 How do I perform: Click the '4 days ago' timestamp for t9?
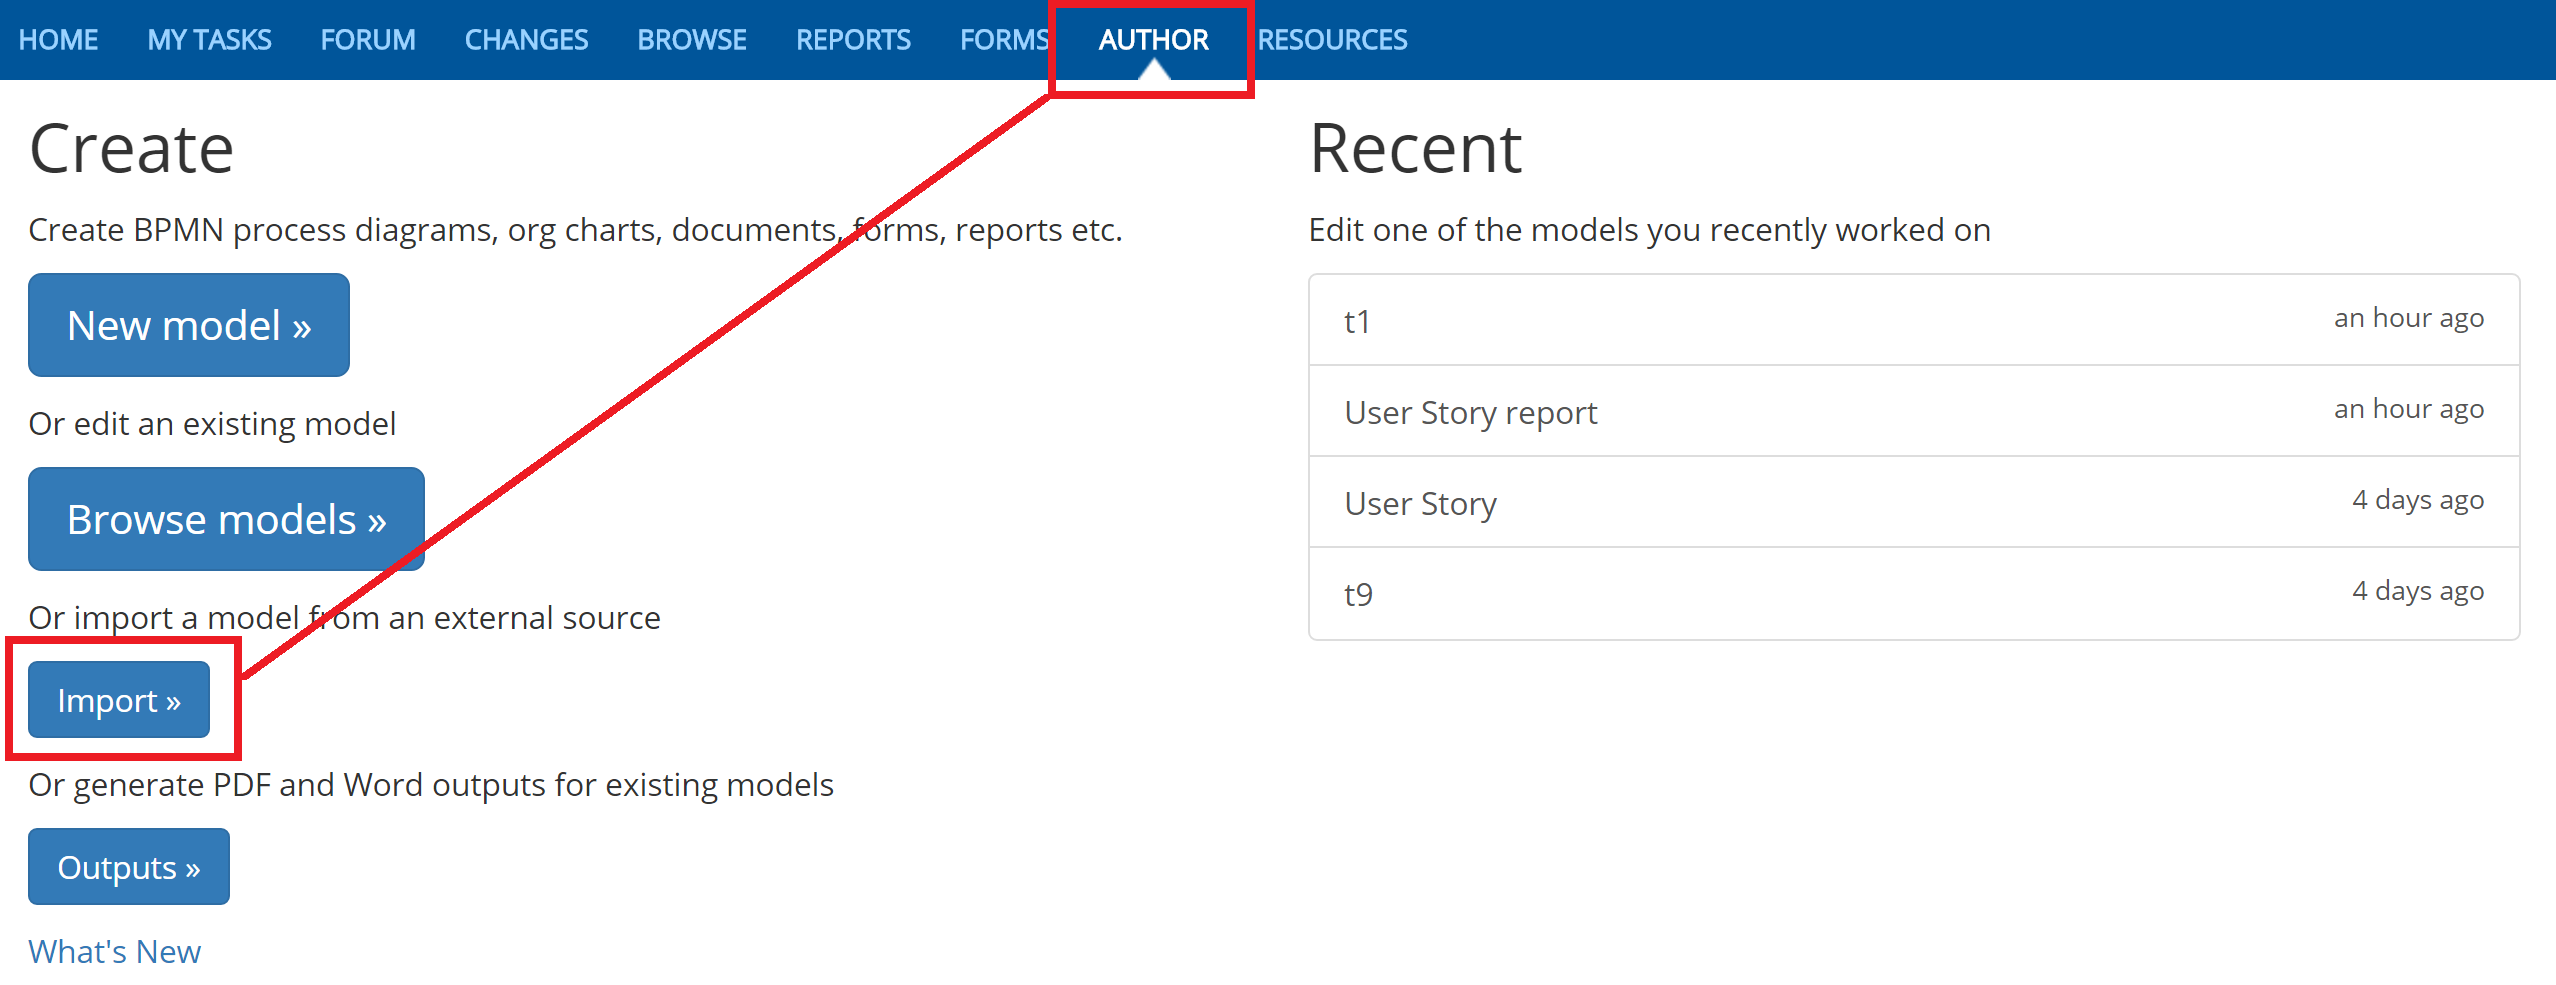click(x=2417, y=591)
